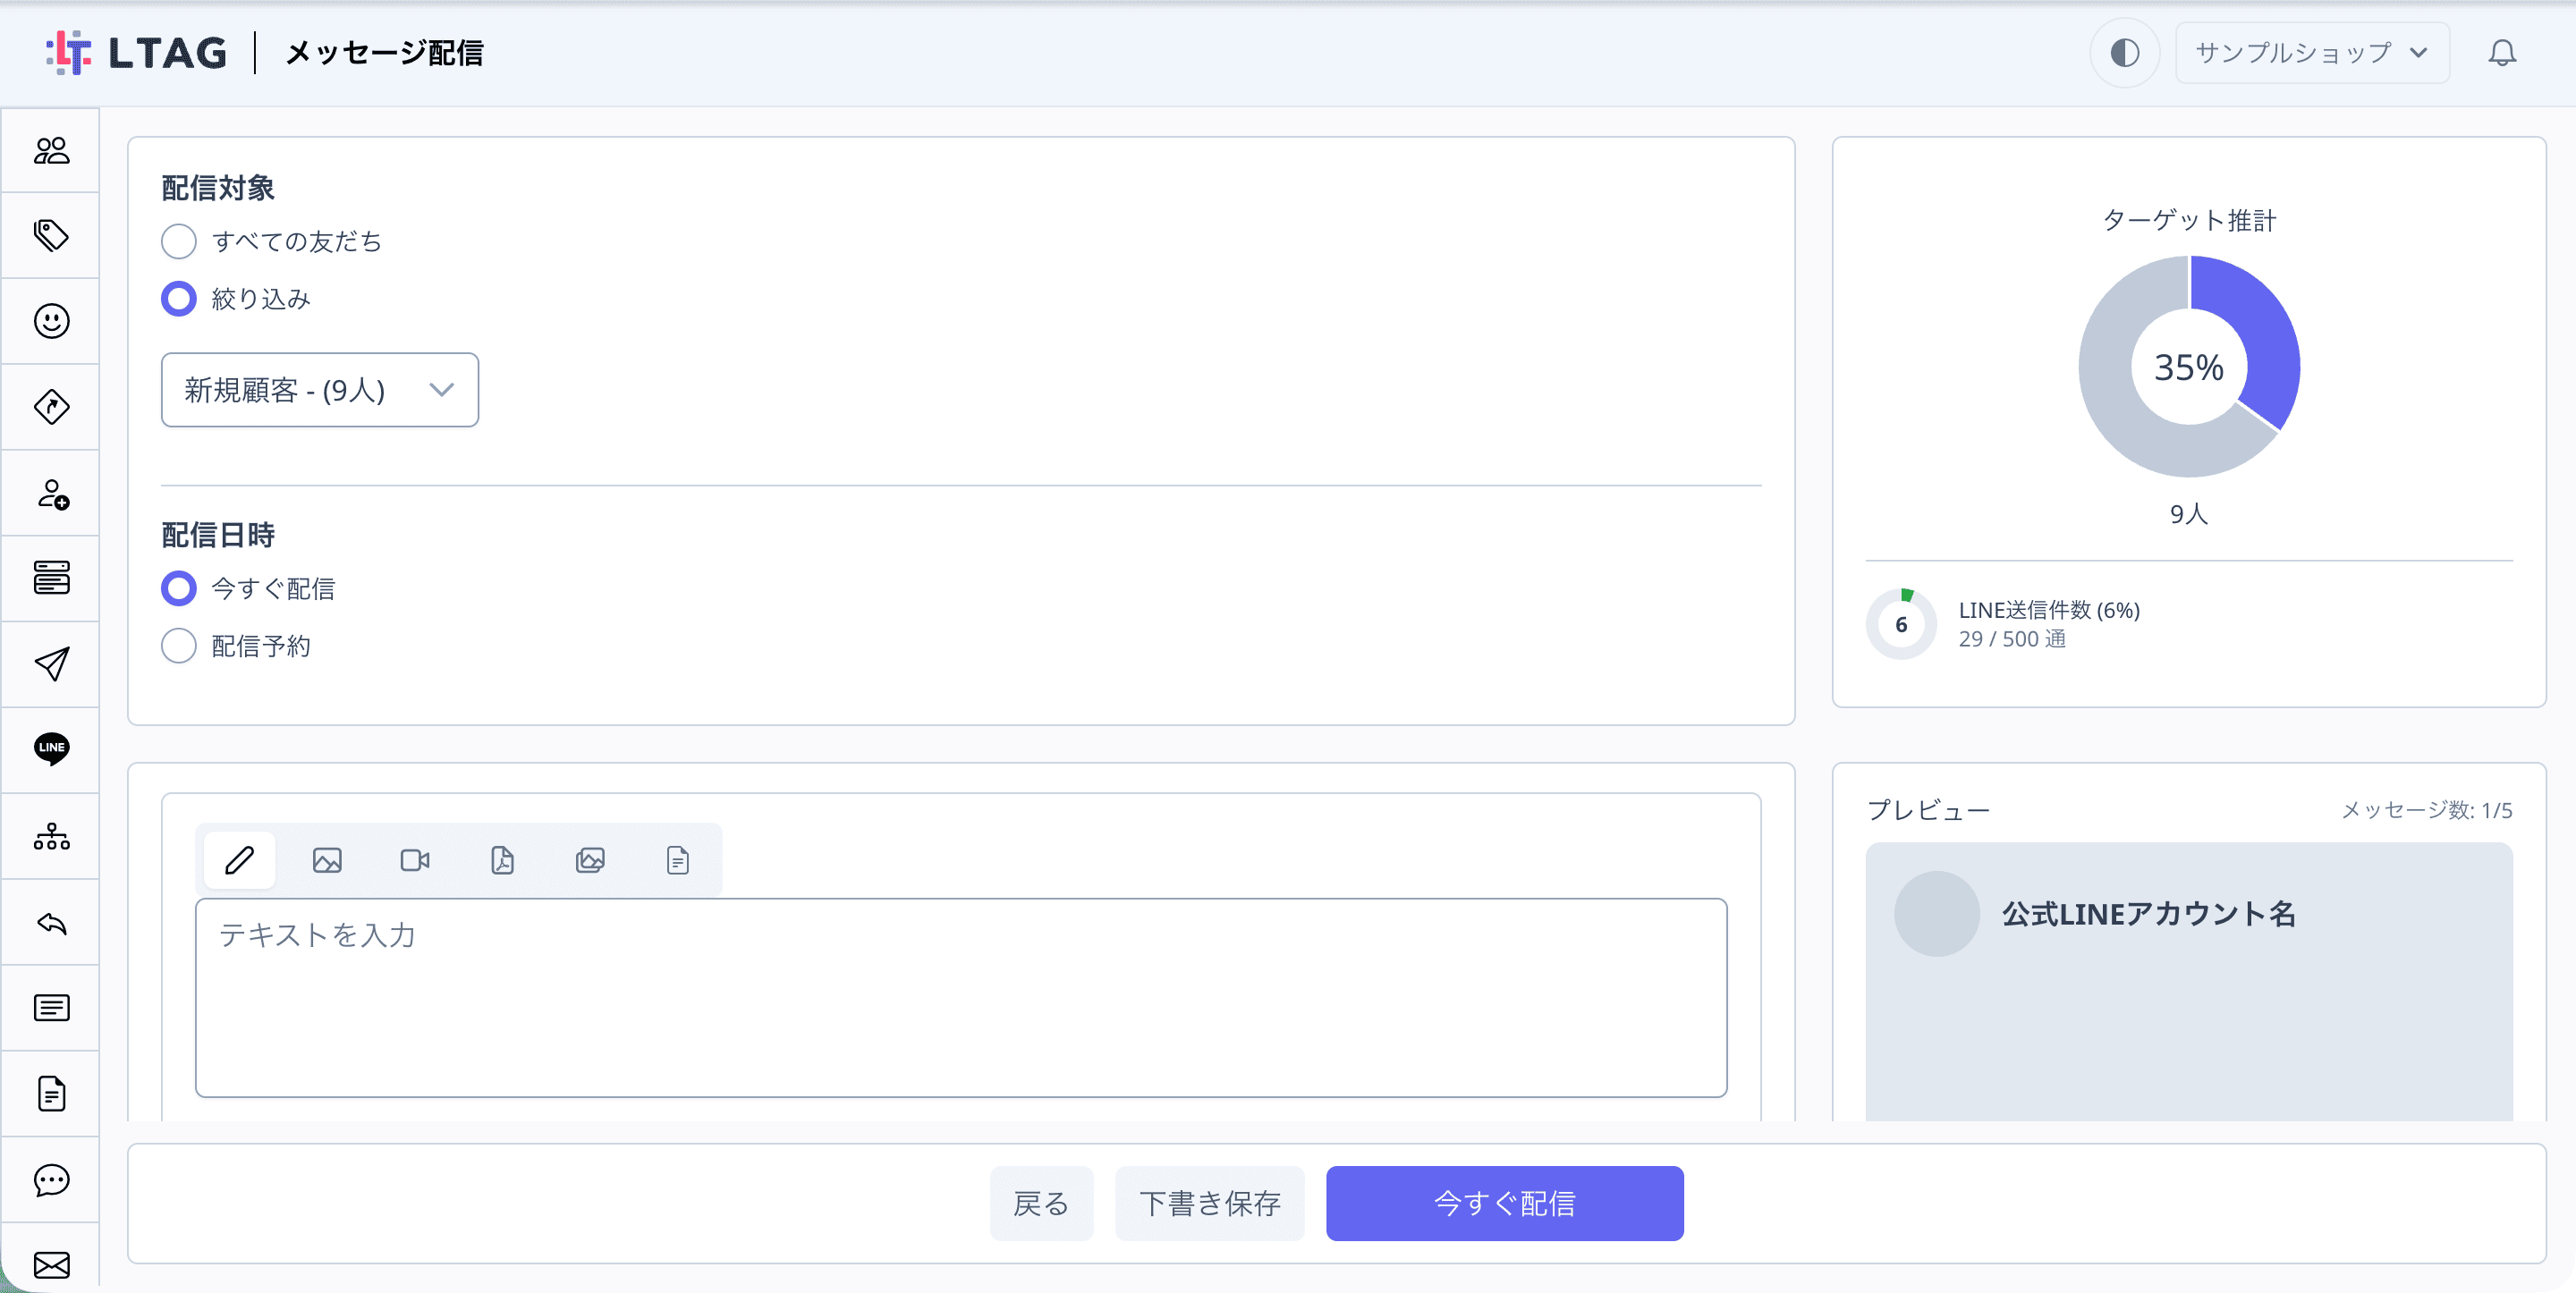Click the 29 / 500 通 count text
Viewport: 2576px width, 1293px height.
(2012, 639)
